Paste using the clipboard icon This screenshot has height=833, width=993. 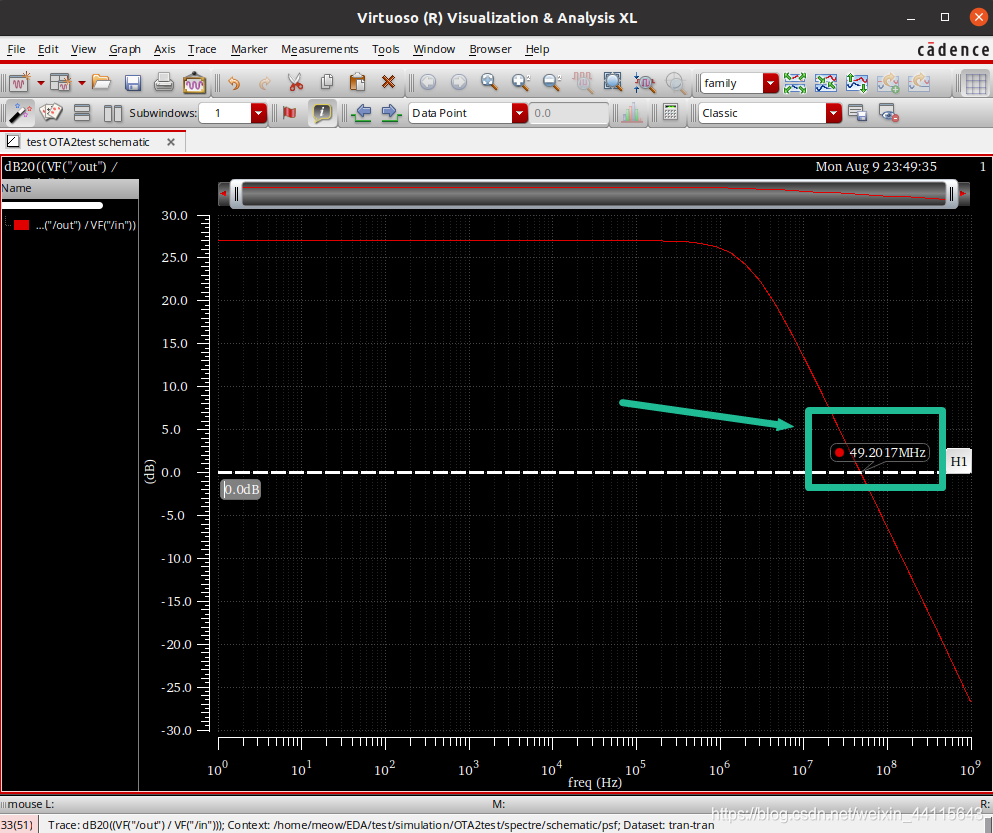tap(358, 82)
